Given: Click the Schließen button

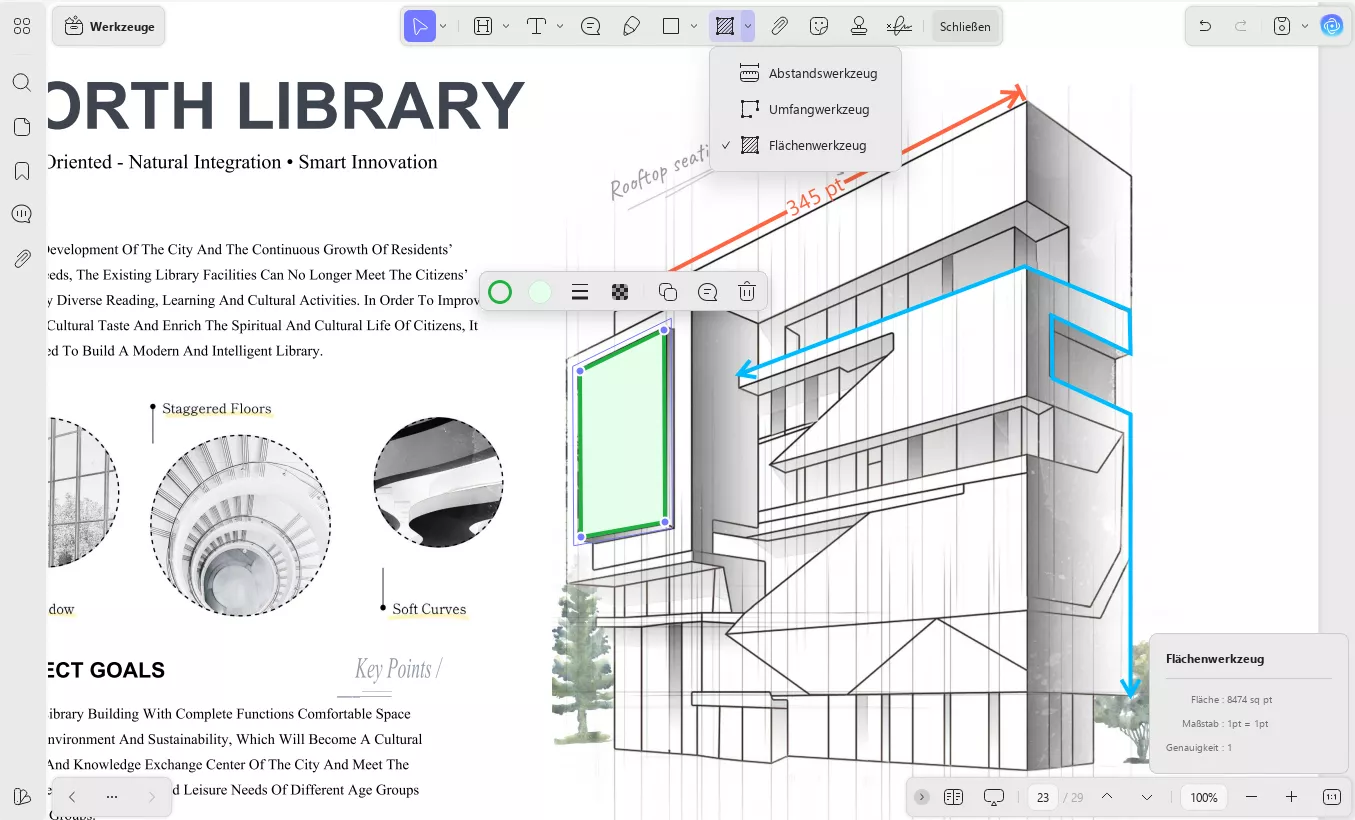Looking at the screenshot, I should 965,27.
